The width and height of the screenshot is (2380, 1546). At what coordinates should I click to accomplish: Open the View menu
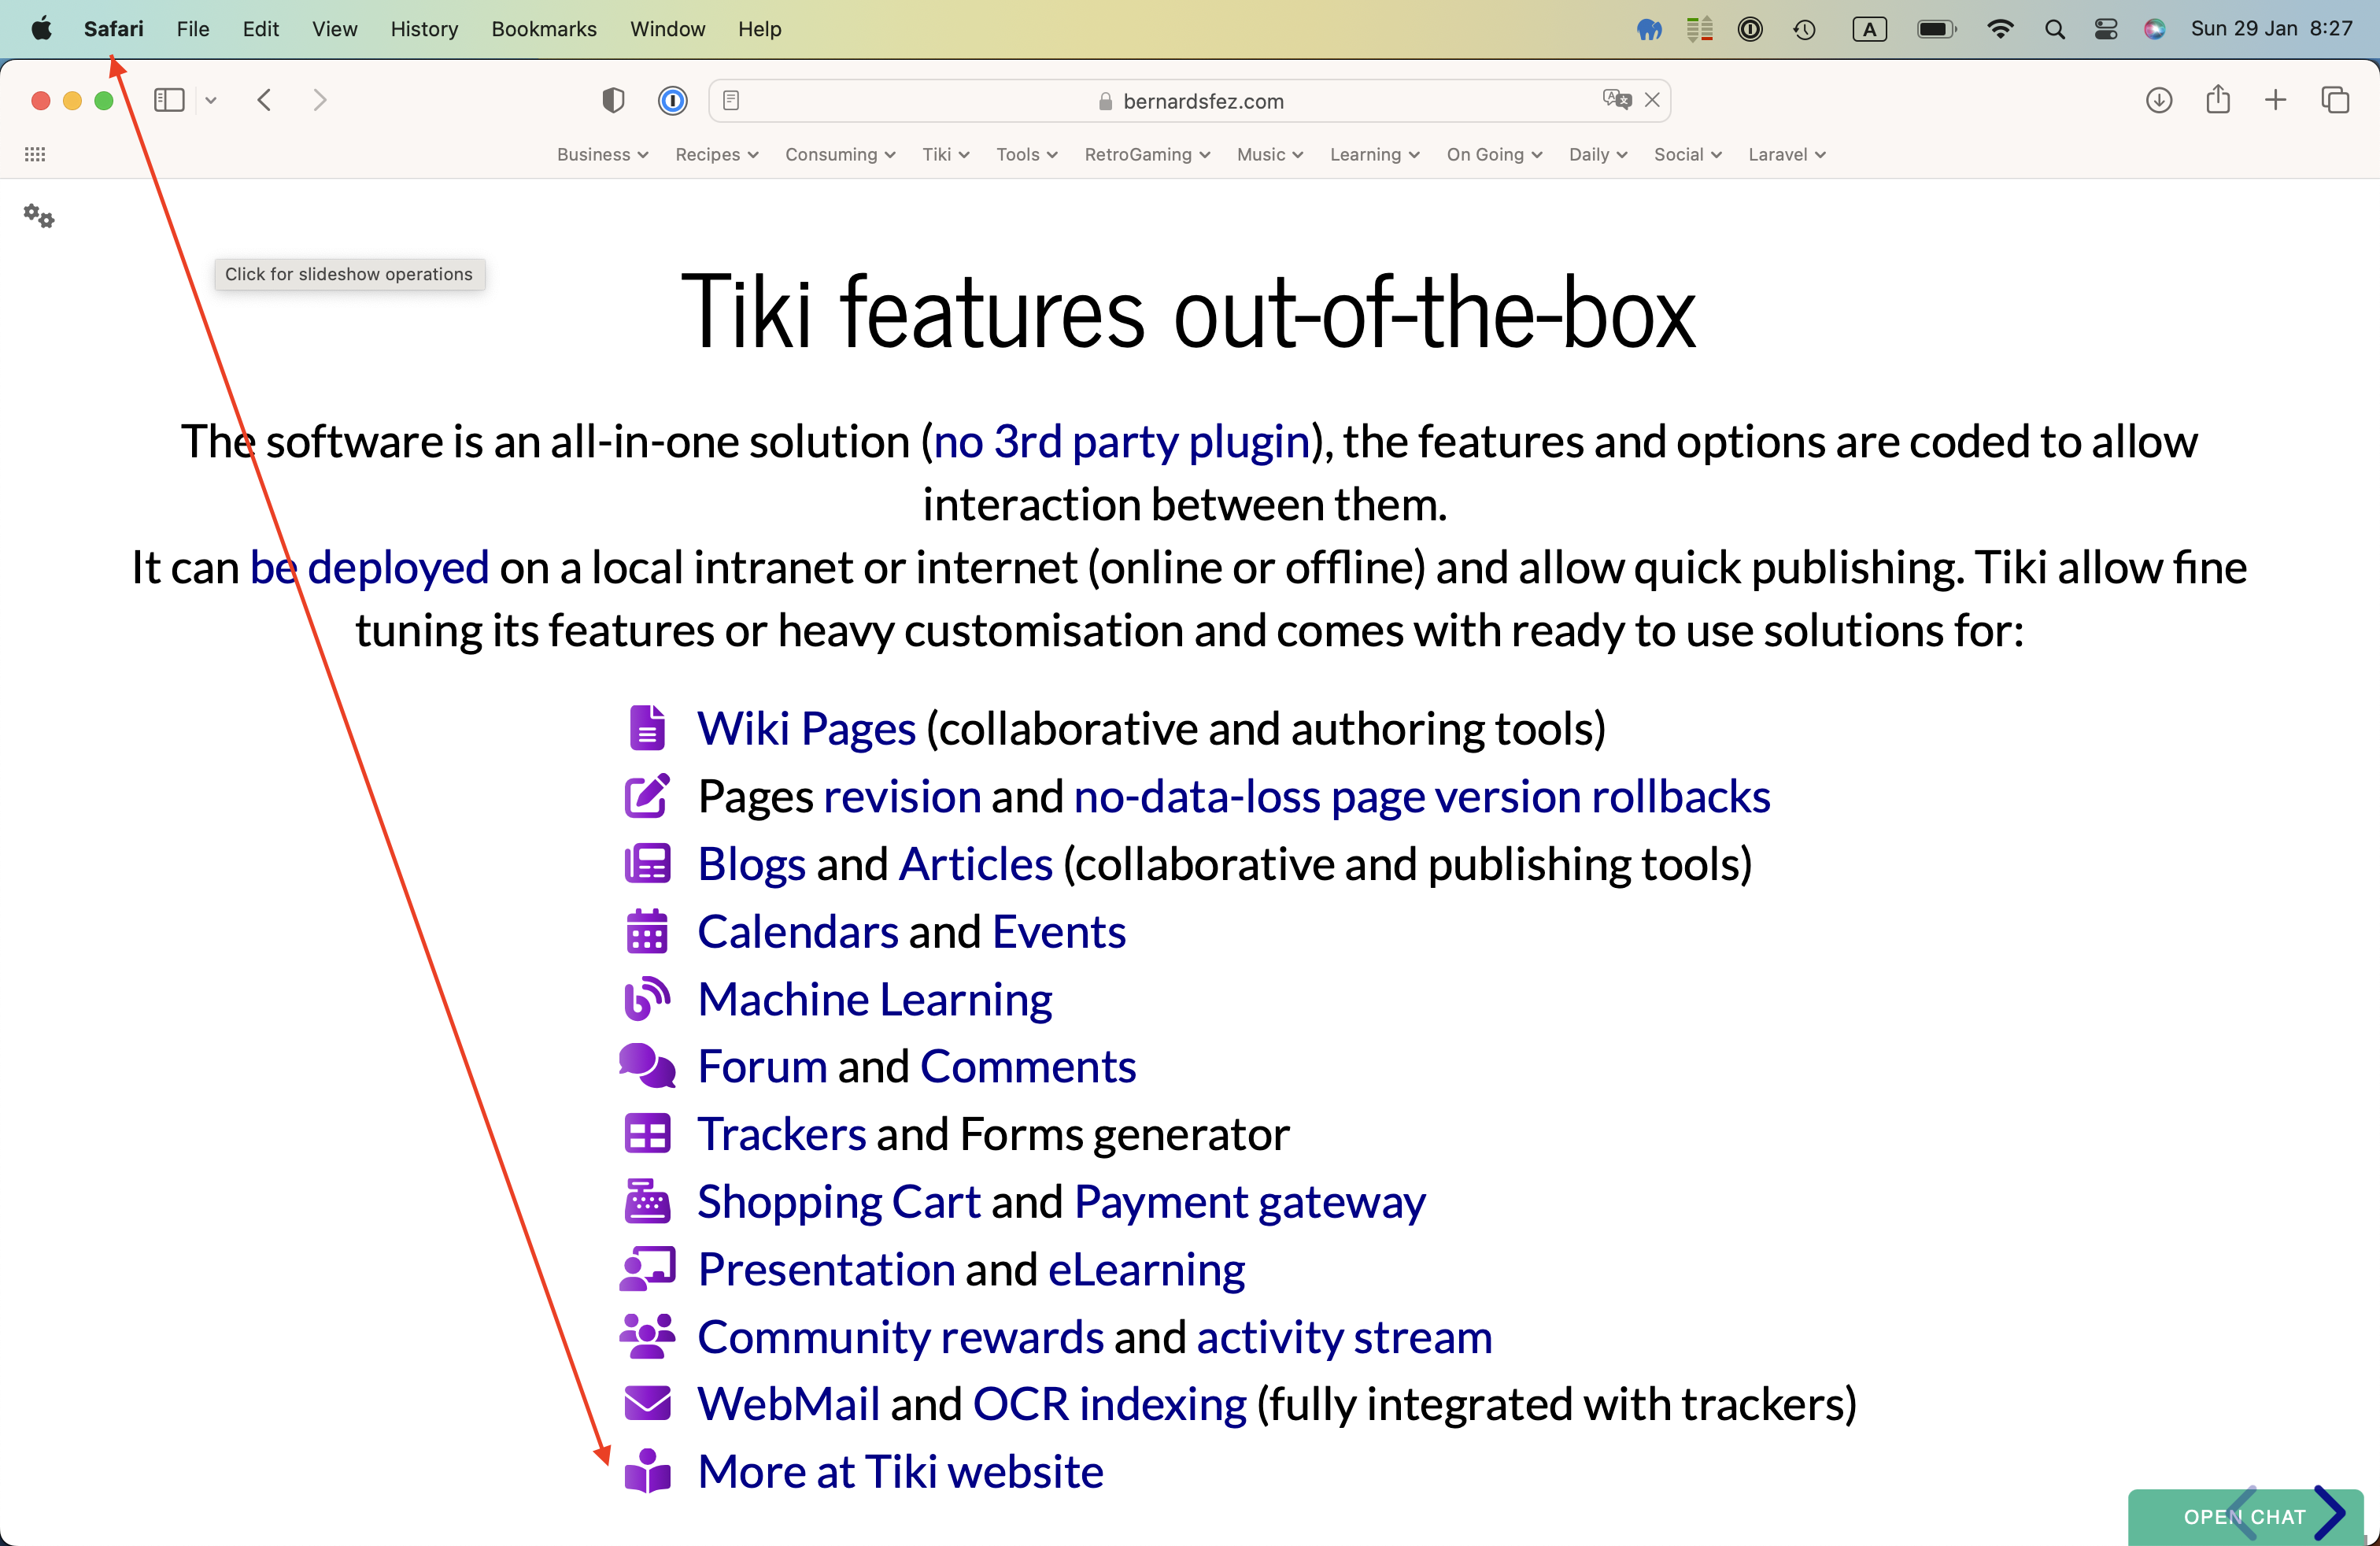[334, 29]
